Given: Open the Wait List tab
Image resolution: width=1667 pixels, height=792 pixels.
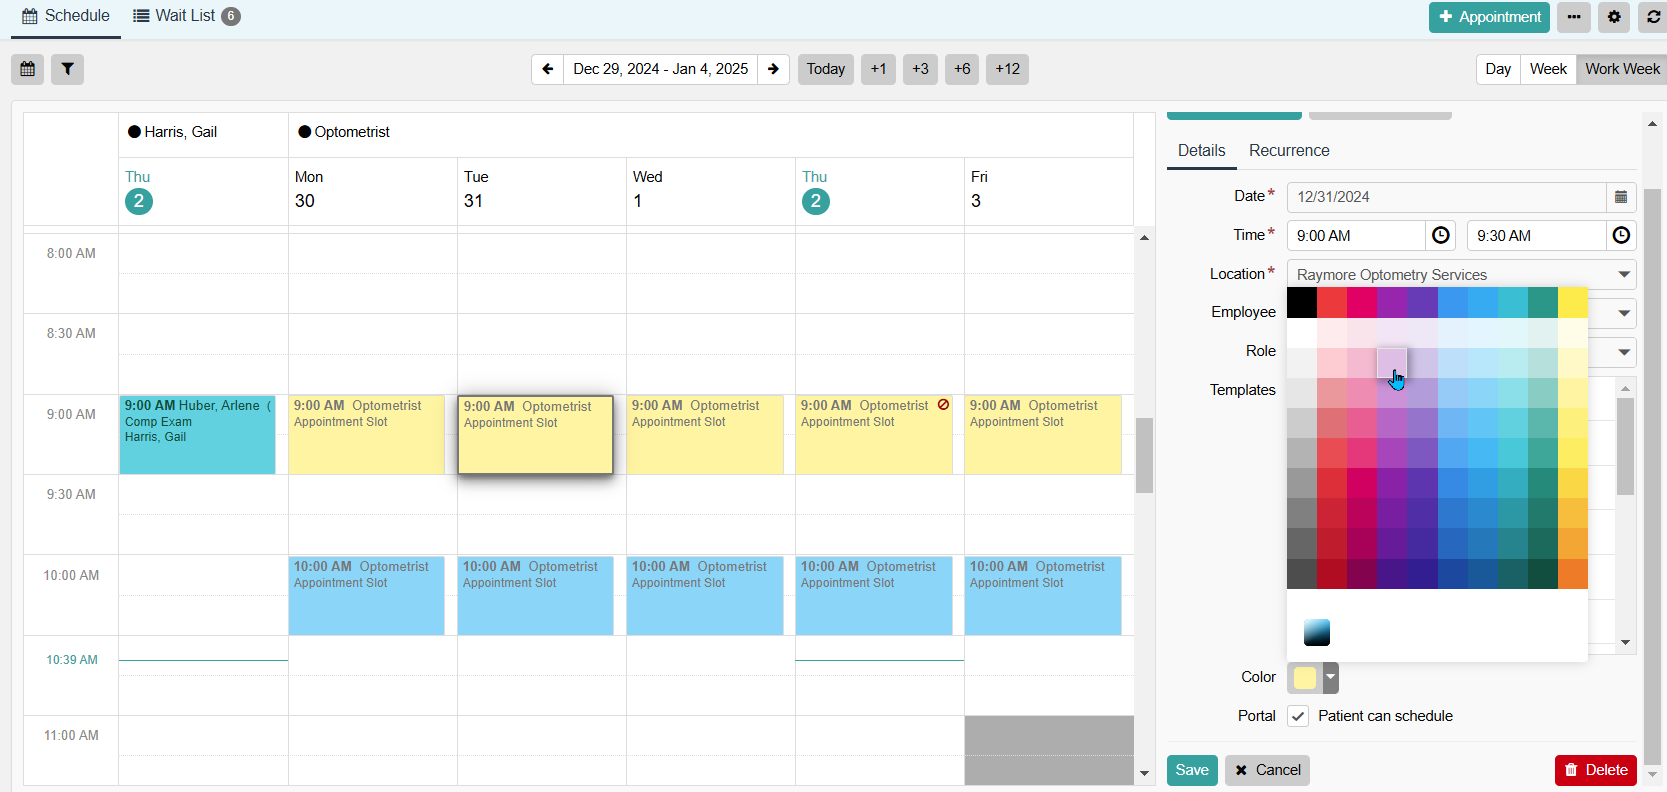Looking at the screenshot, I should tap(187, 16).
